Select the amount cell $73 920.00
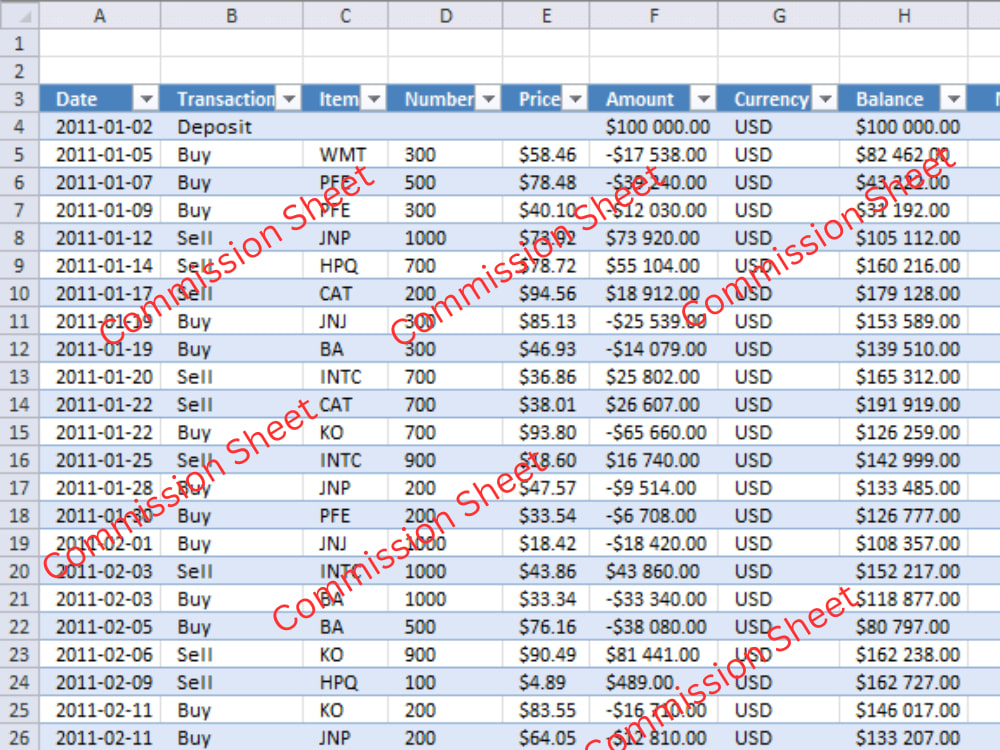This screenshot has width=1000, height=750. (x=654, y=238)
